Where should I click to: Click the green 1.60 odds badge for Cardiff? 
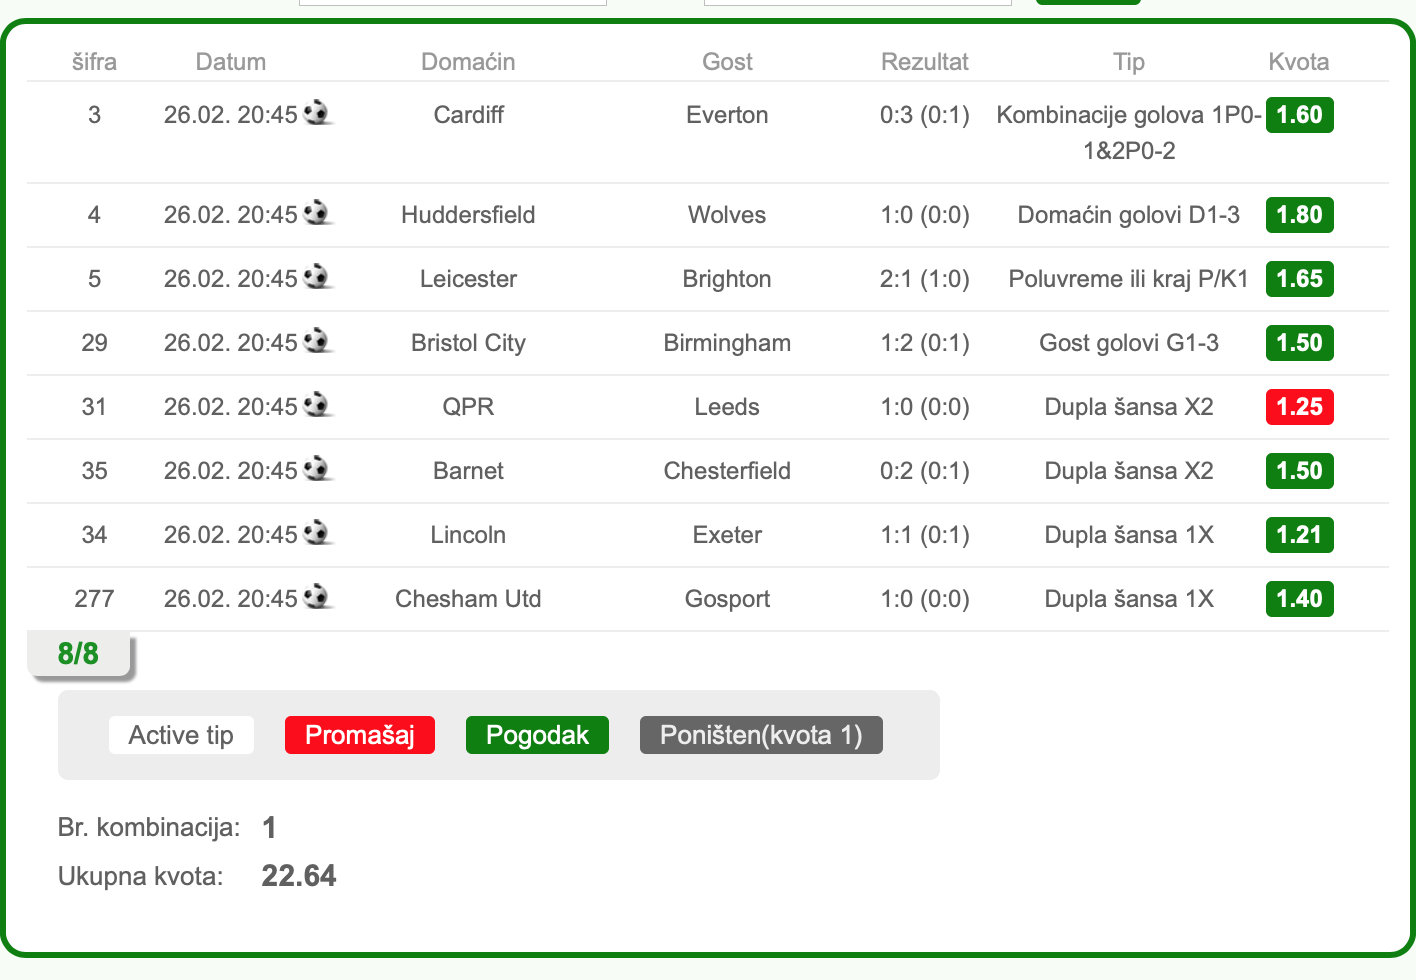[x=1299, y=115]
